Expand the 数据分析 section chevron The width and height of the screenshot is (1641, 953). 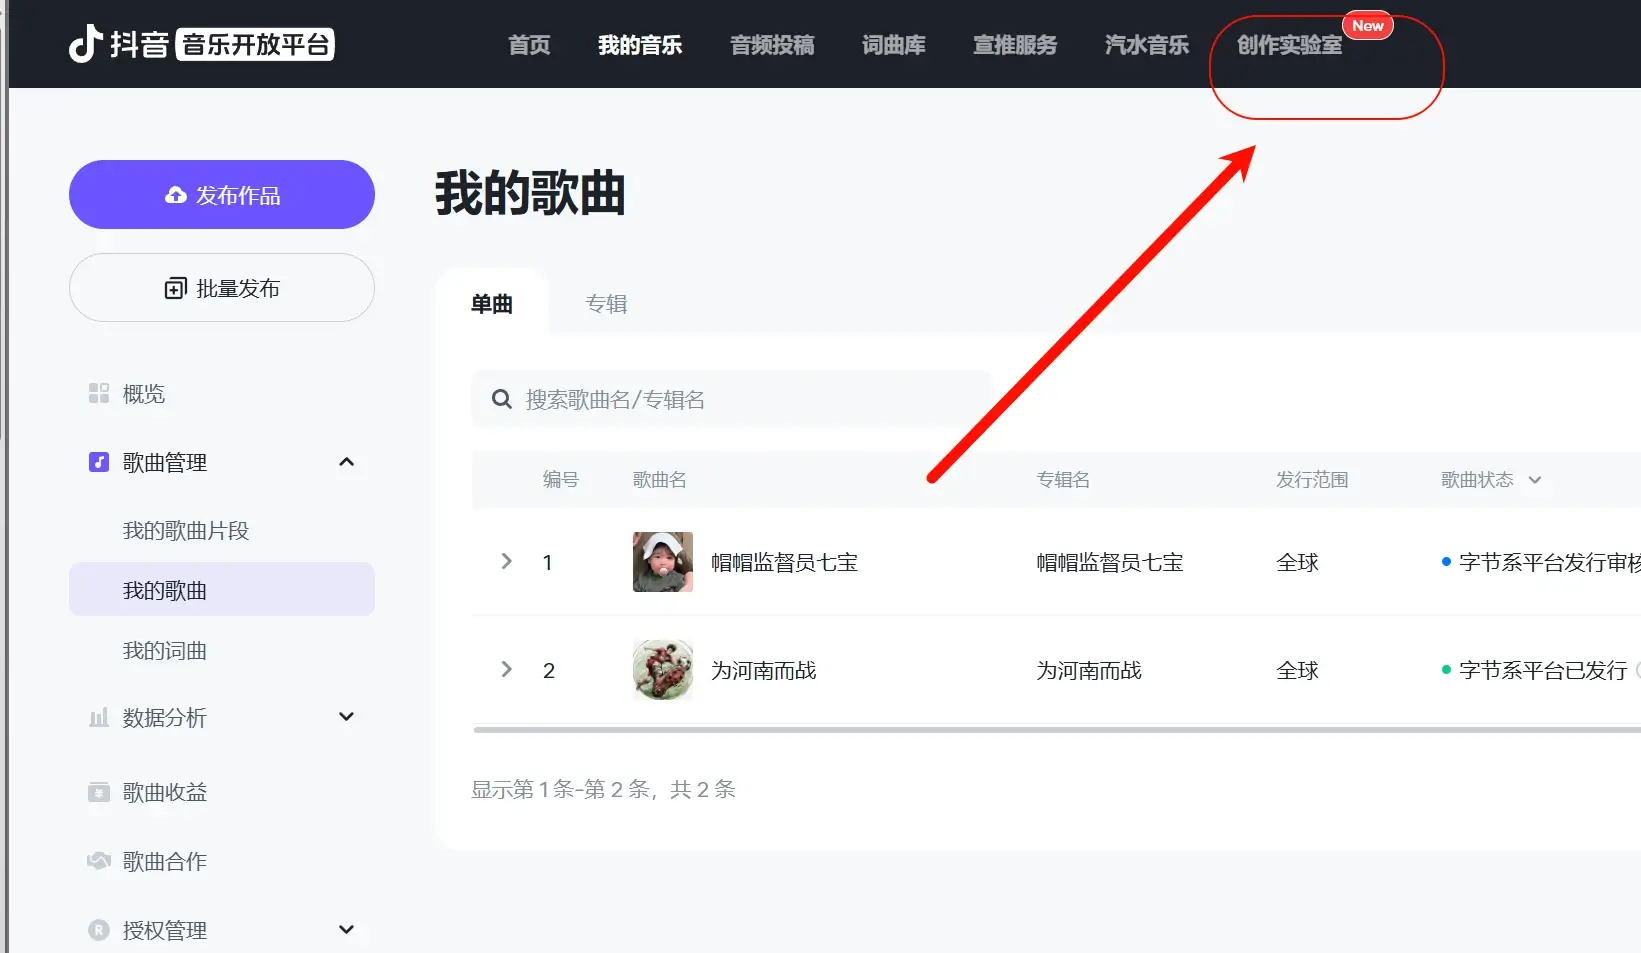[346, 717]
